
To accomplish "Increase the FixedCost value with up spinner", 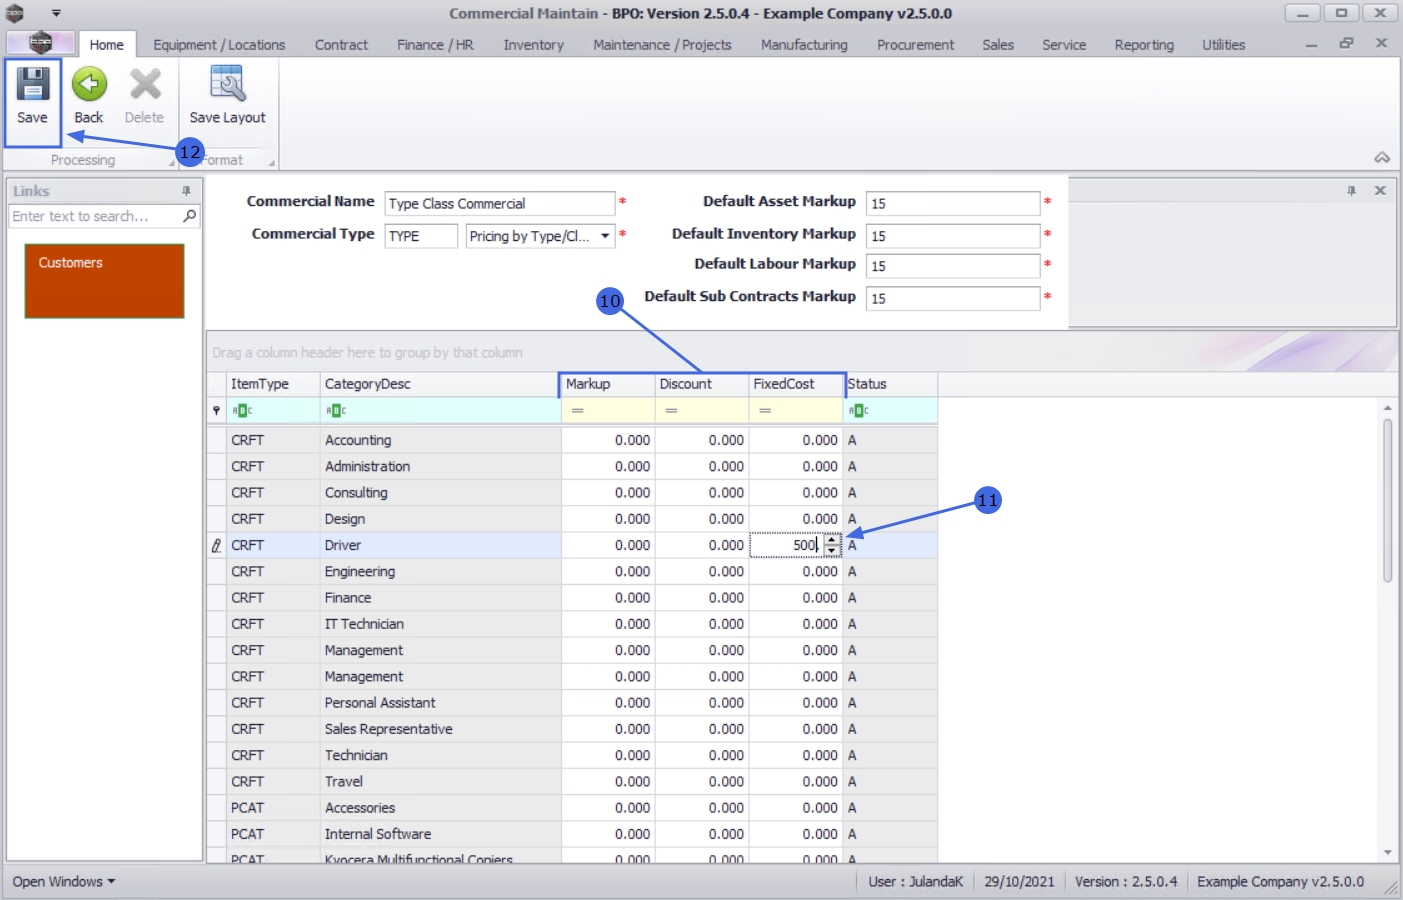I will [x=832, y=540].
